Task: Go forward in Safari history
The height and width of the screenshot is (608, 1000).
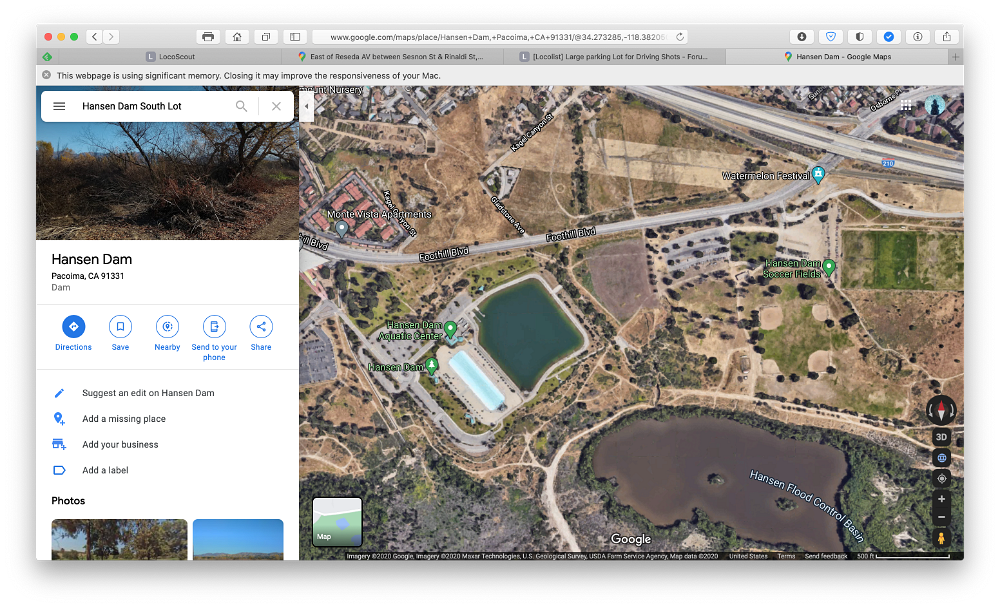Action: 111,37
